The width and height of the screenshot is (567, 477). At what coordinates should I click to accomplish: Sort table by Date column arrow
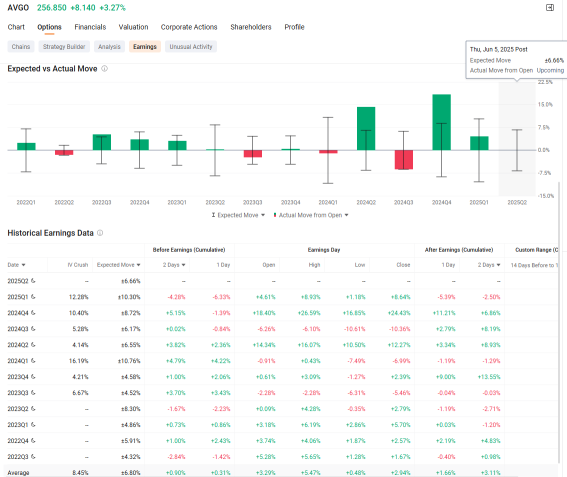24,265
